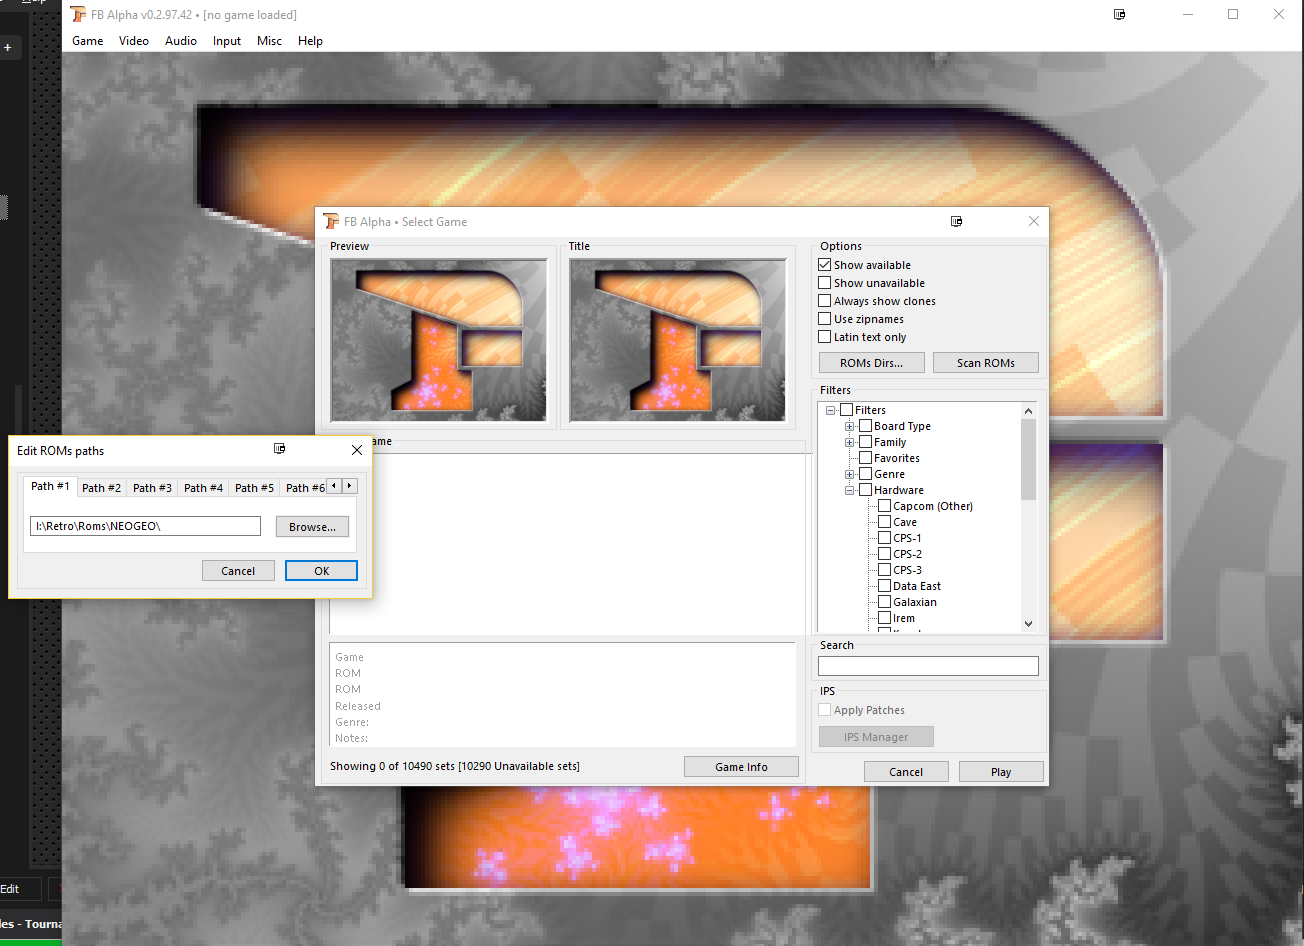
Task: Tick the CPS-3 hardware checkbox
Action: point(885,570)
